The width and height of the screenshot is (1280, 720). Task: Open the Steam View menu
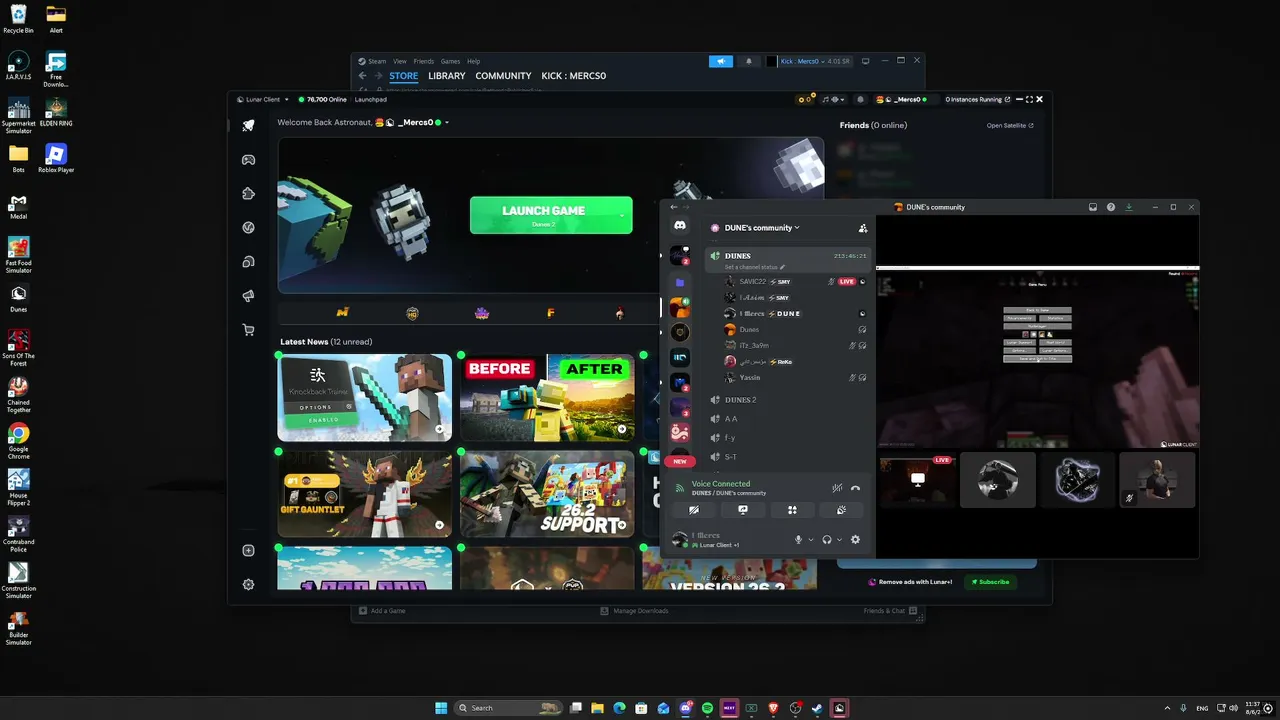(x=400, y=61)
